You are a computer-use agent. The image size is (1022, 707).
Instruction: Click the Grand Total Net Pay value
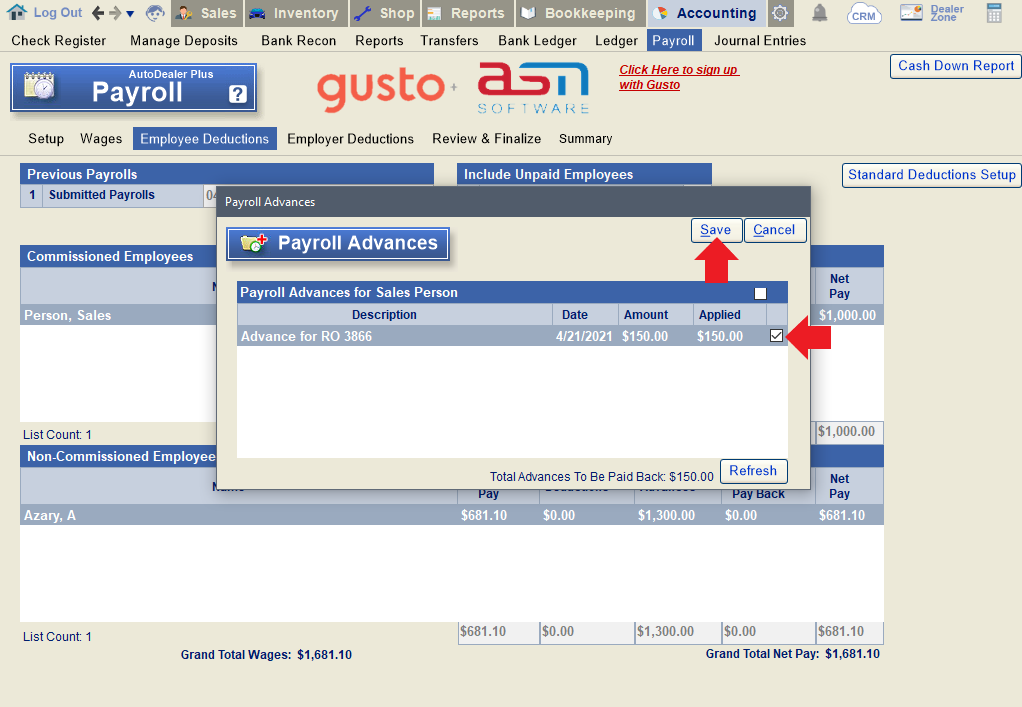click(853, 654)
